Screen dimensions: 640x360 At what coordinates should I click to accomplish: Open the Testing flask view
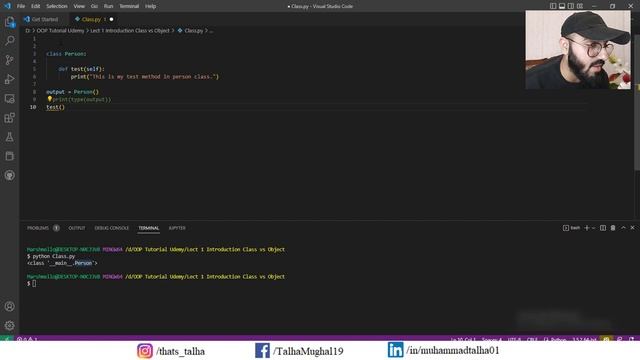[x=9, y=137]
